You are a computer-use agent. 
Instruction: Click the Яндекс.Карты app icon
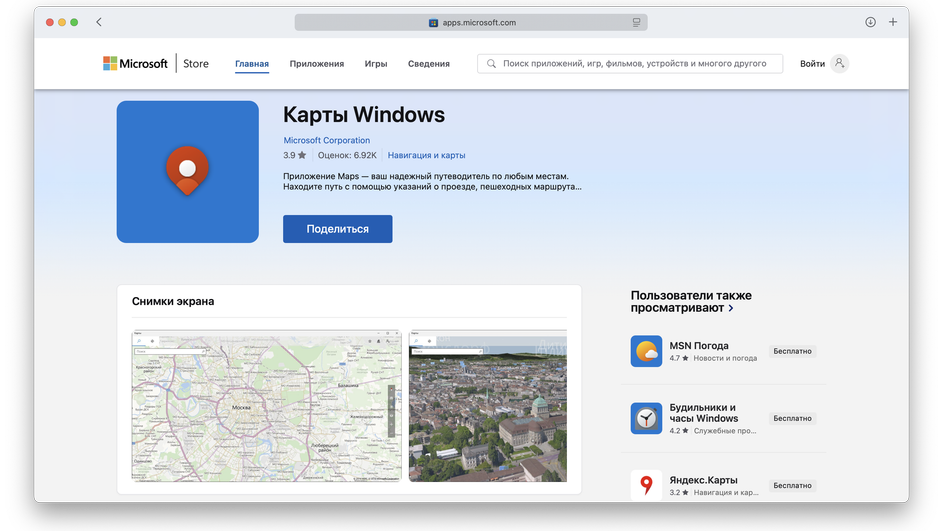tap(647, 485)
